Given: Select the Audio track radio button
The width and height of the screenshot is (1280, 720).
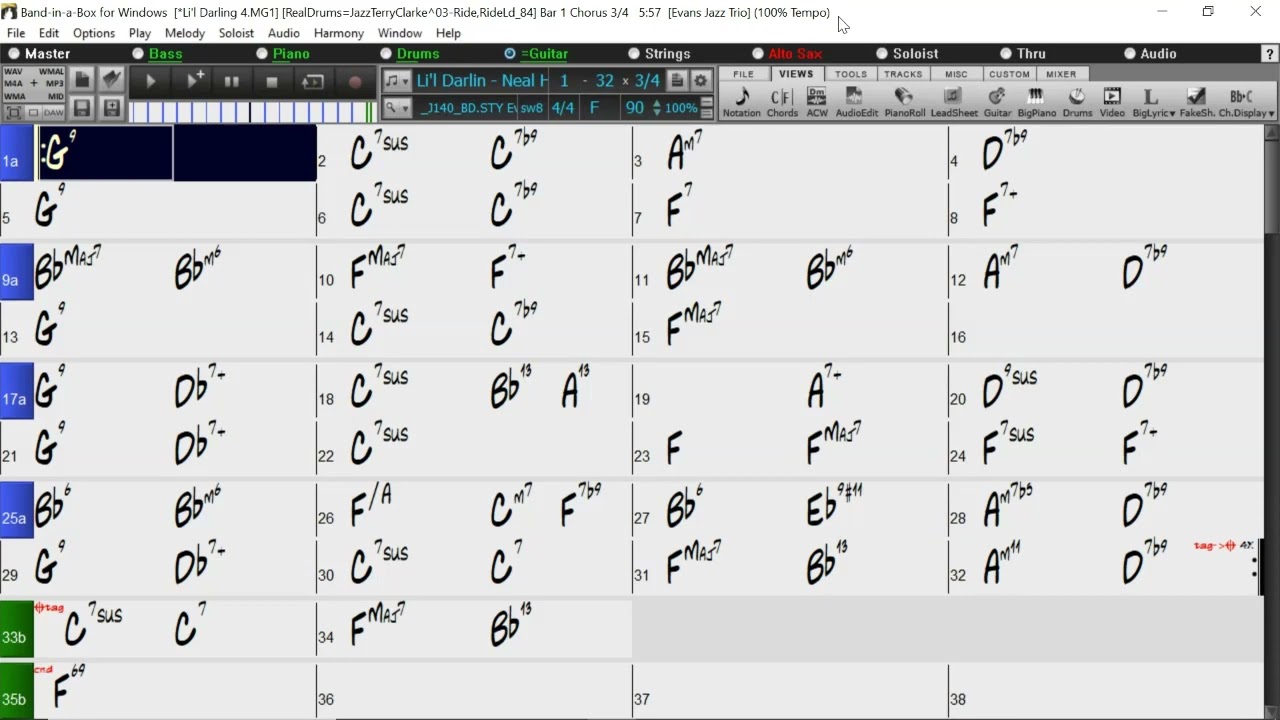Looking at the screenshot, I should click(1130, 54).
